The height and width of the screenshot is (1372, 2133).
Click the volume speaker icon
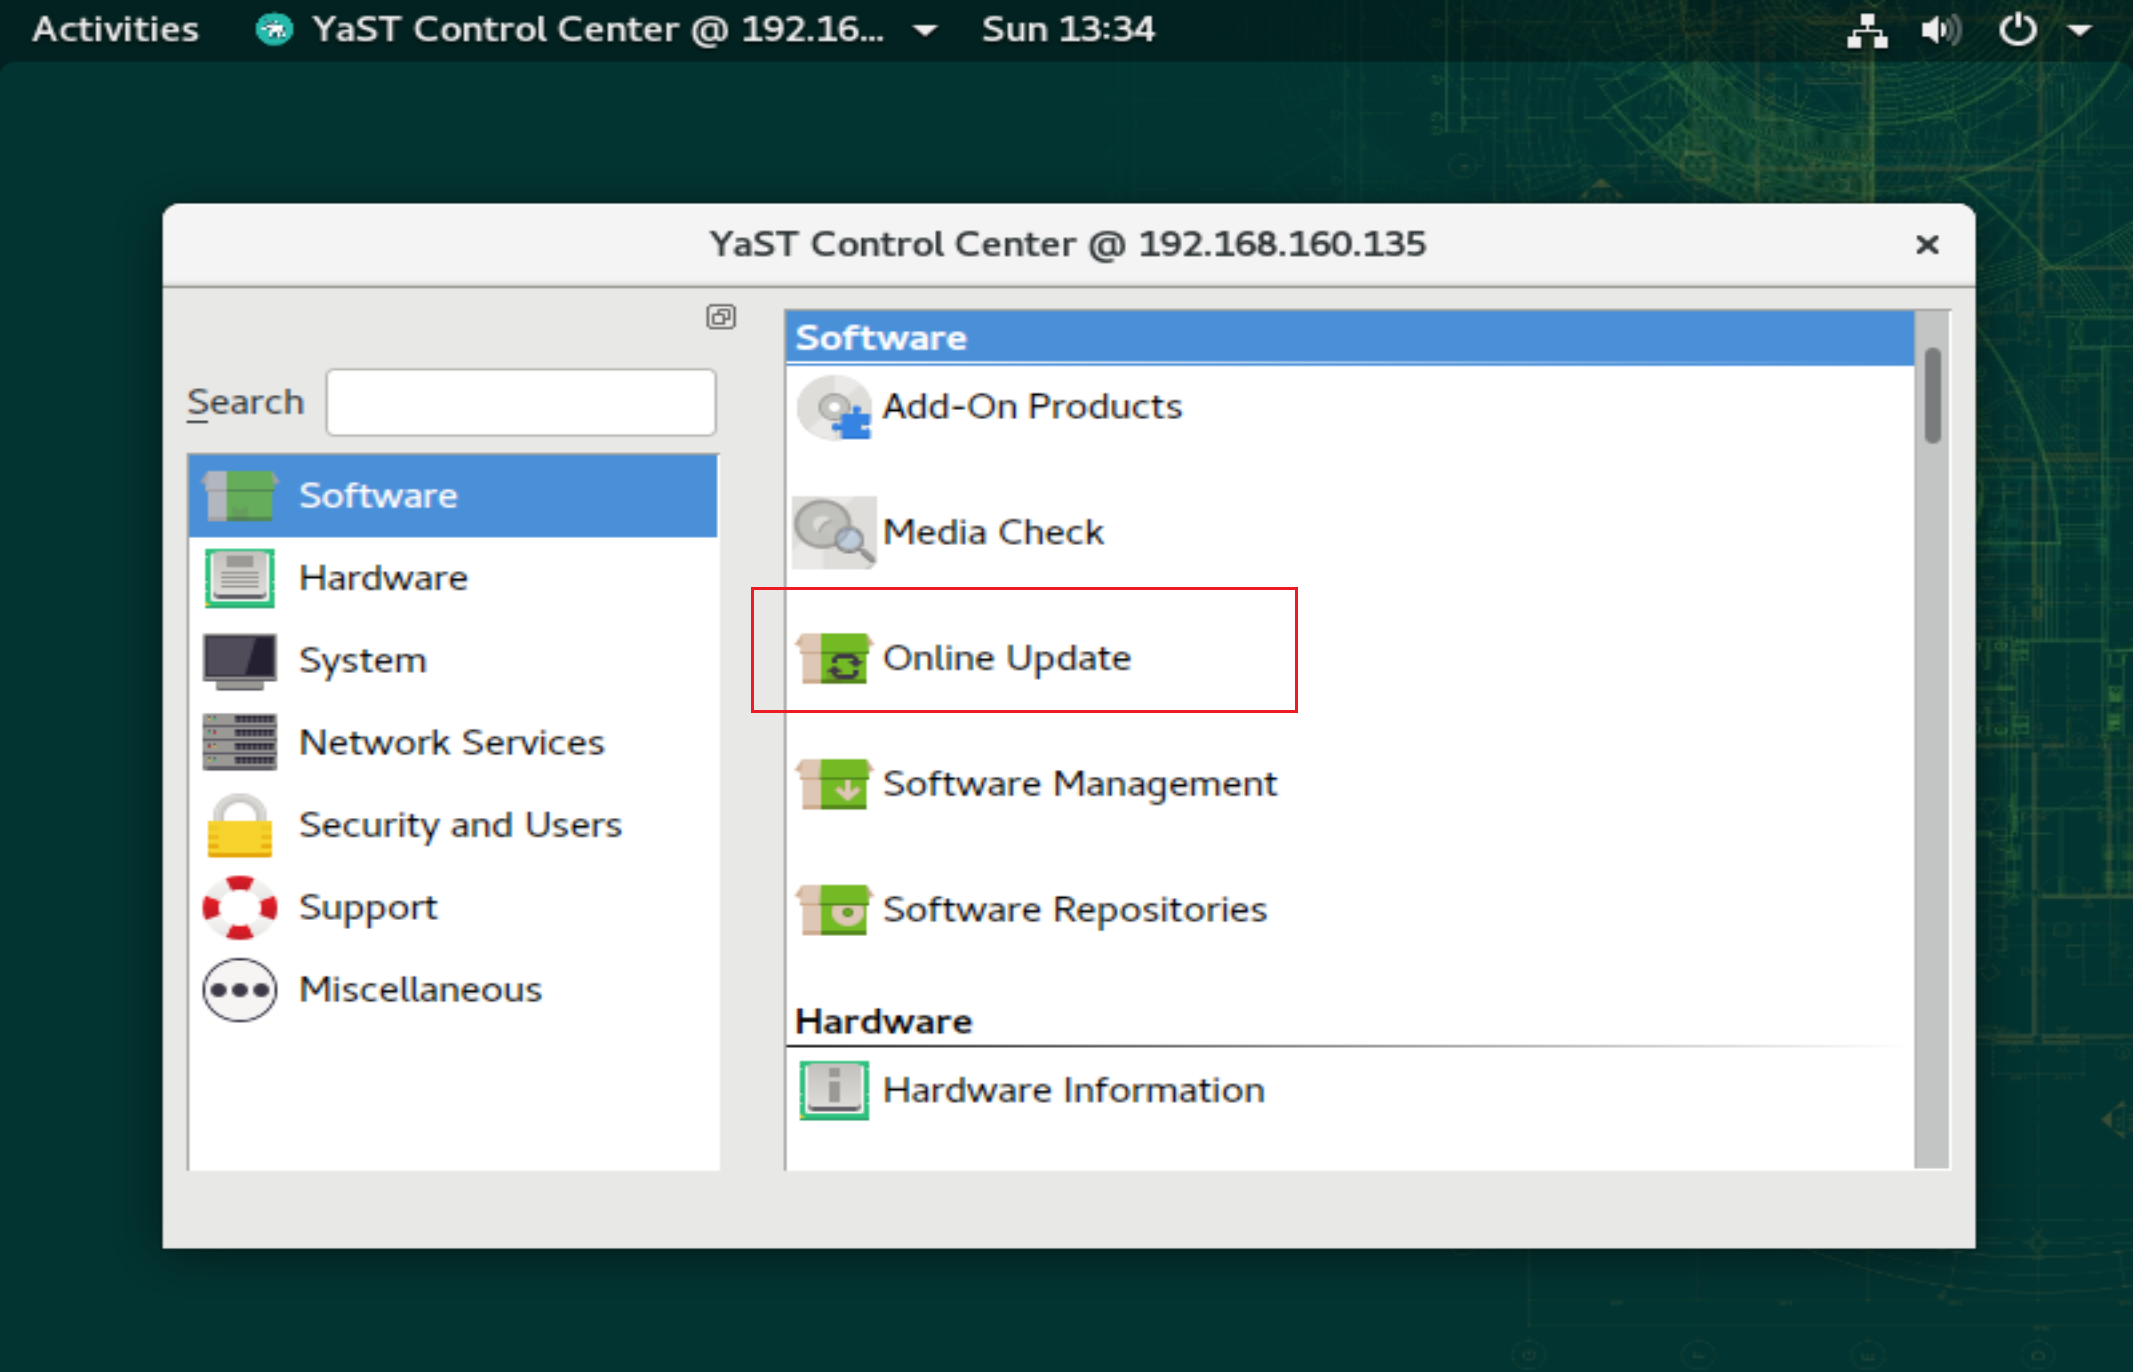(1939, 30)
